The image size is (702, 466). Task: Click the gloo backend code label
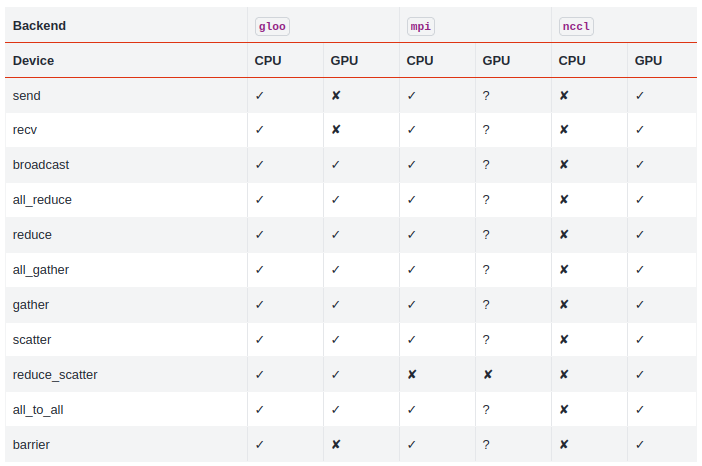pos(272,26)
